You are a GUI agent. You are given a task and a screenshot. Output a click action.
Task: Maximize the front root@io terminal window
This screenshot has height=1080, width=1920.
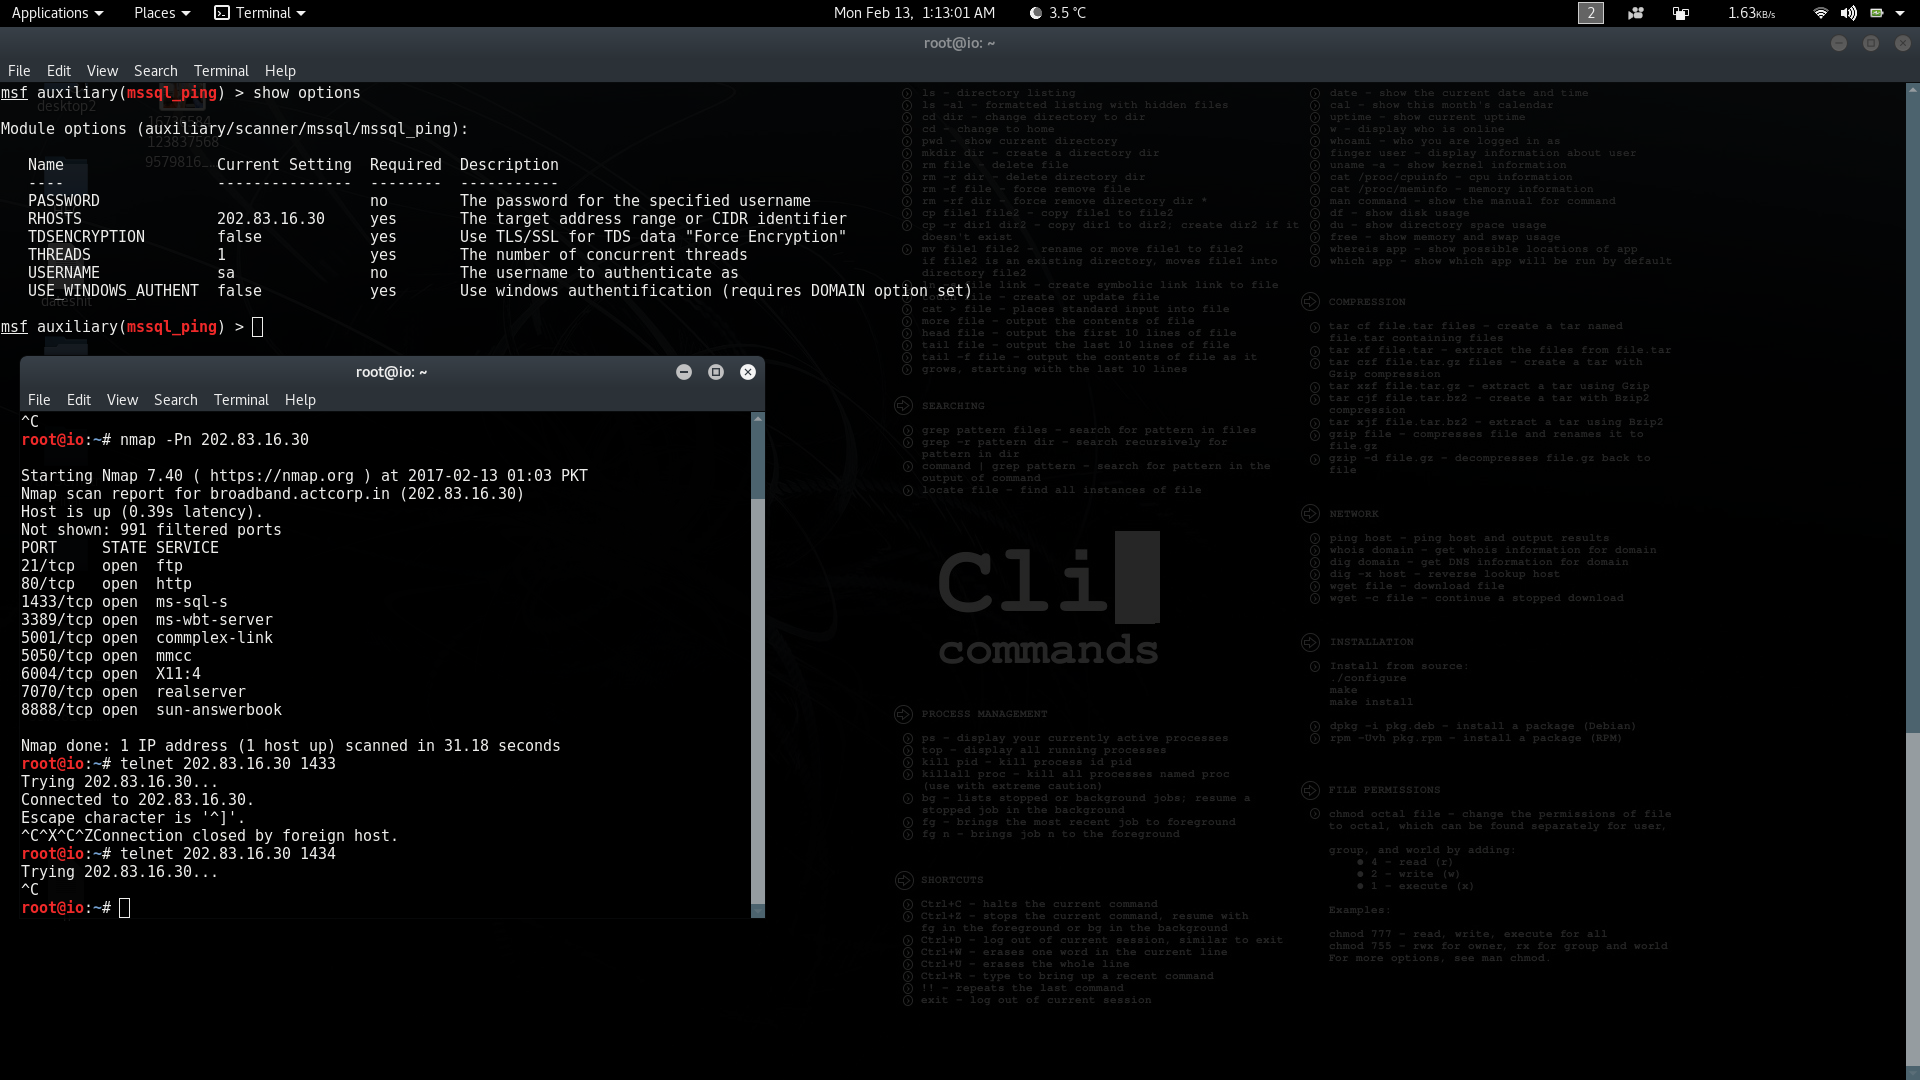(716, 372)
